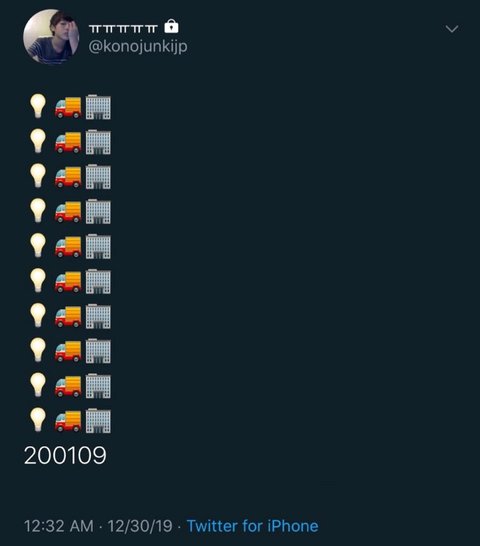Open the Twitter for iPhone source link
480x546 pixels.
point(253,526)
